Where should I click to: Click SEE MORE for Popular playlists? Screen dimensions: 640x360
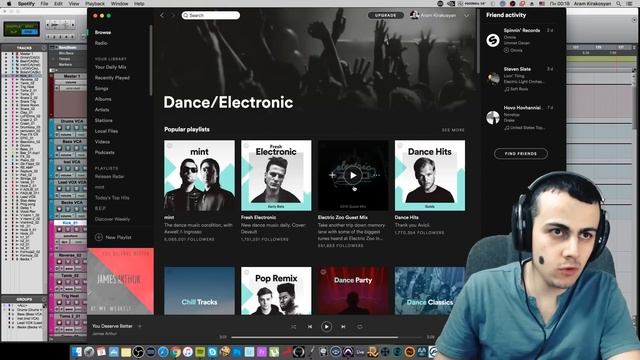tap(453, 130)
